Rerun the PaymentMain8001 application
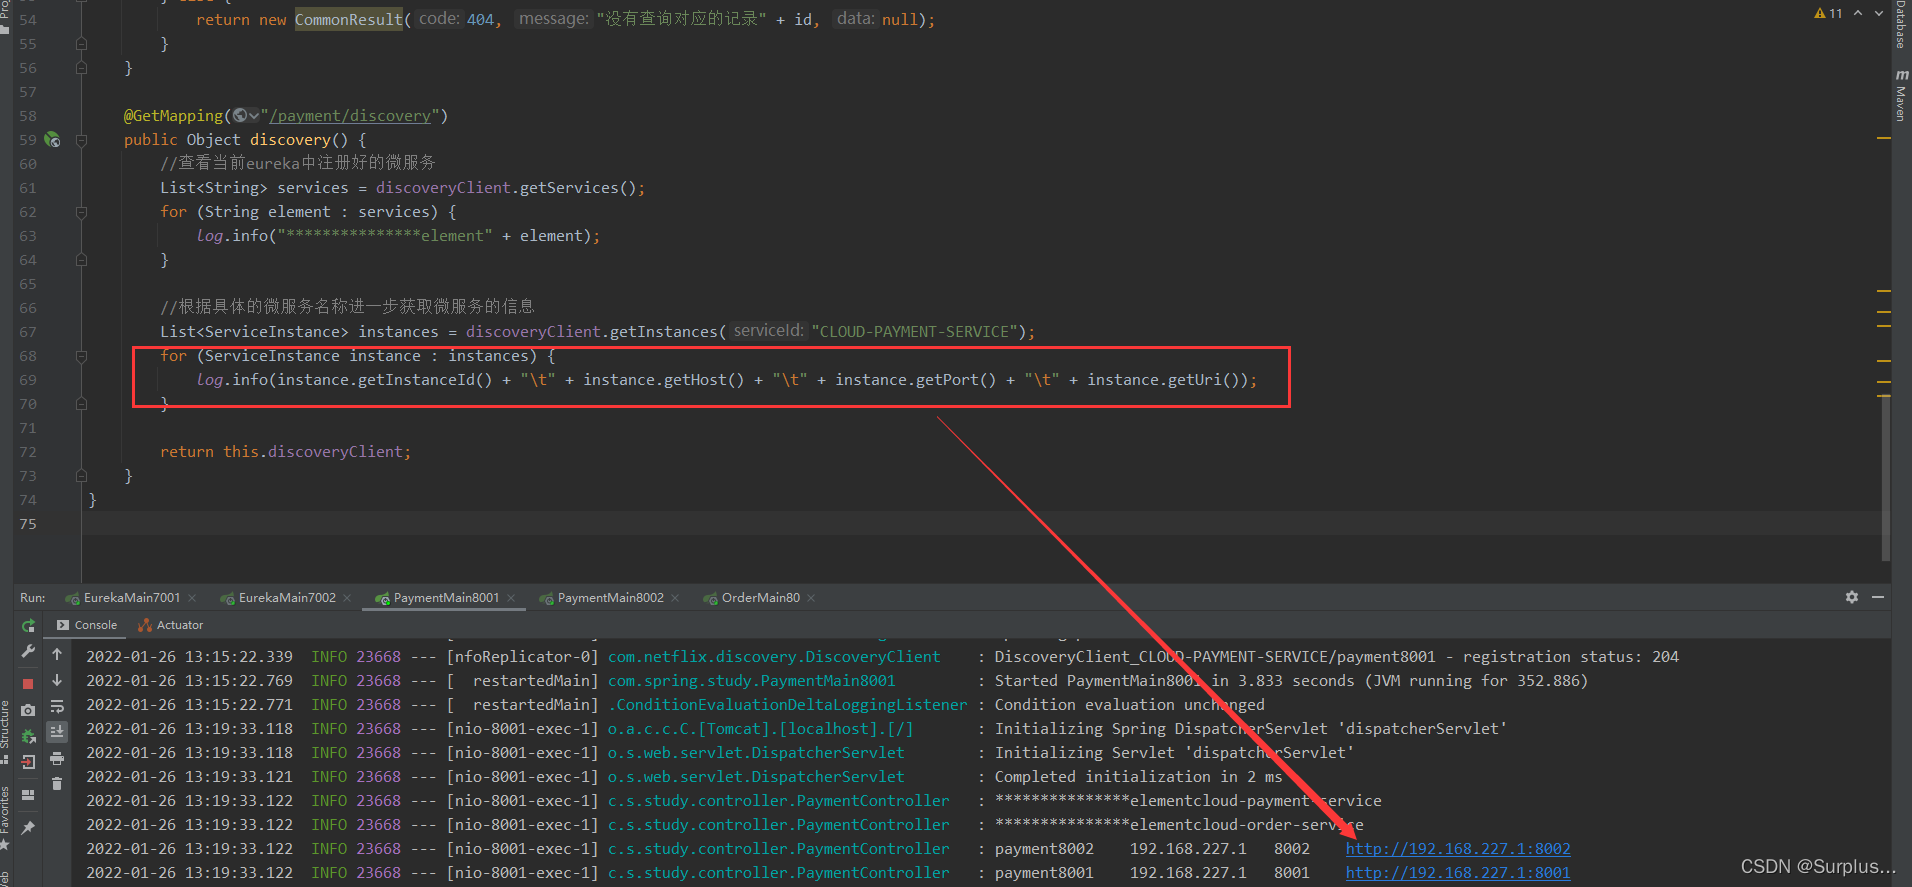Image resolution: width=1912 pixels, height=887 pixels. pyautogui.click(x=28, y=626)
